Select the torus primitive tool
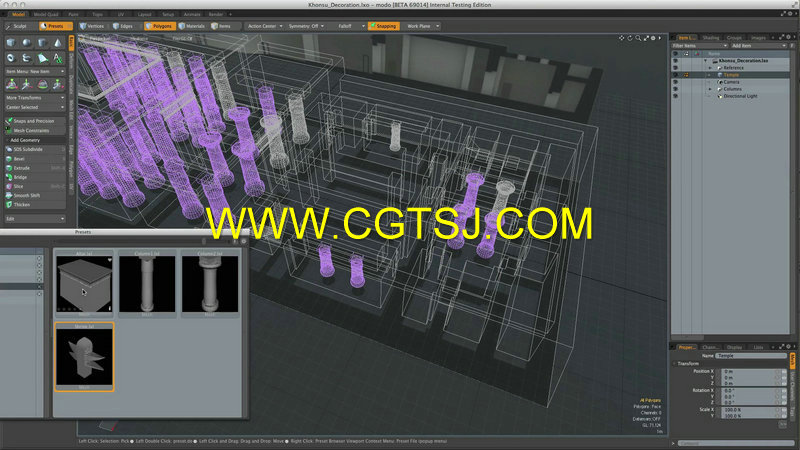Viewport: 800px width, 450px height. (11, 58)
